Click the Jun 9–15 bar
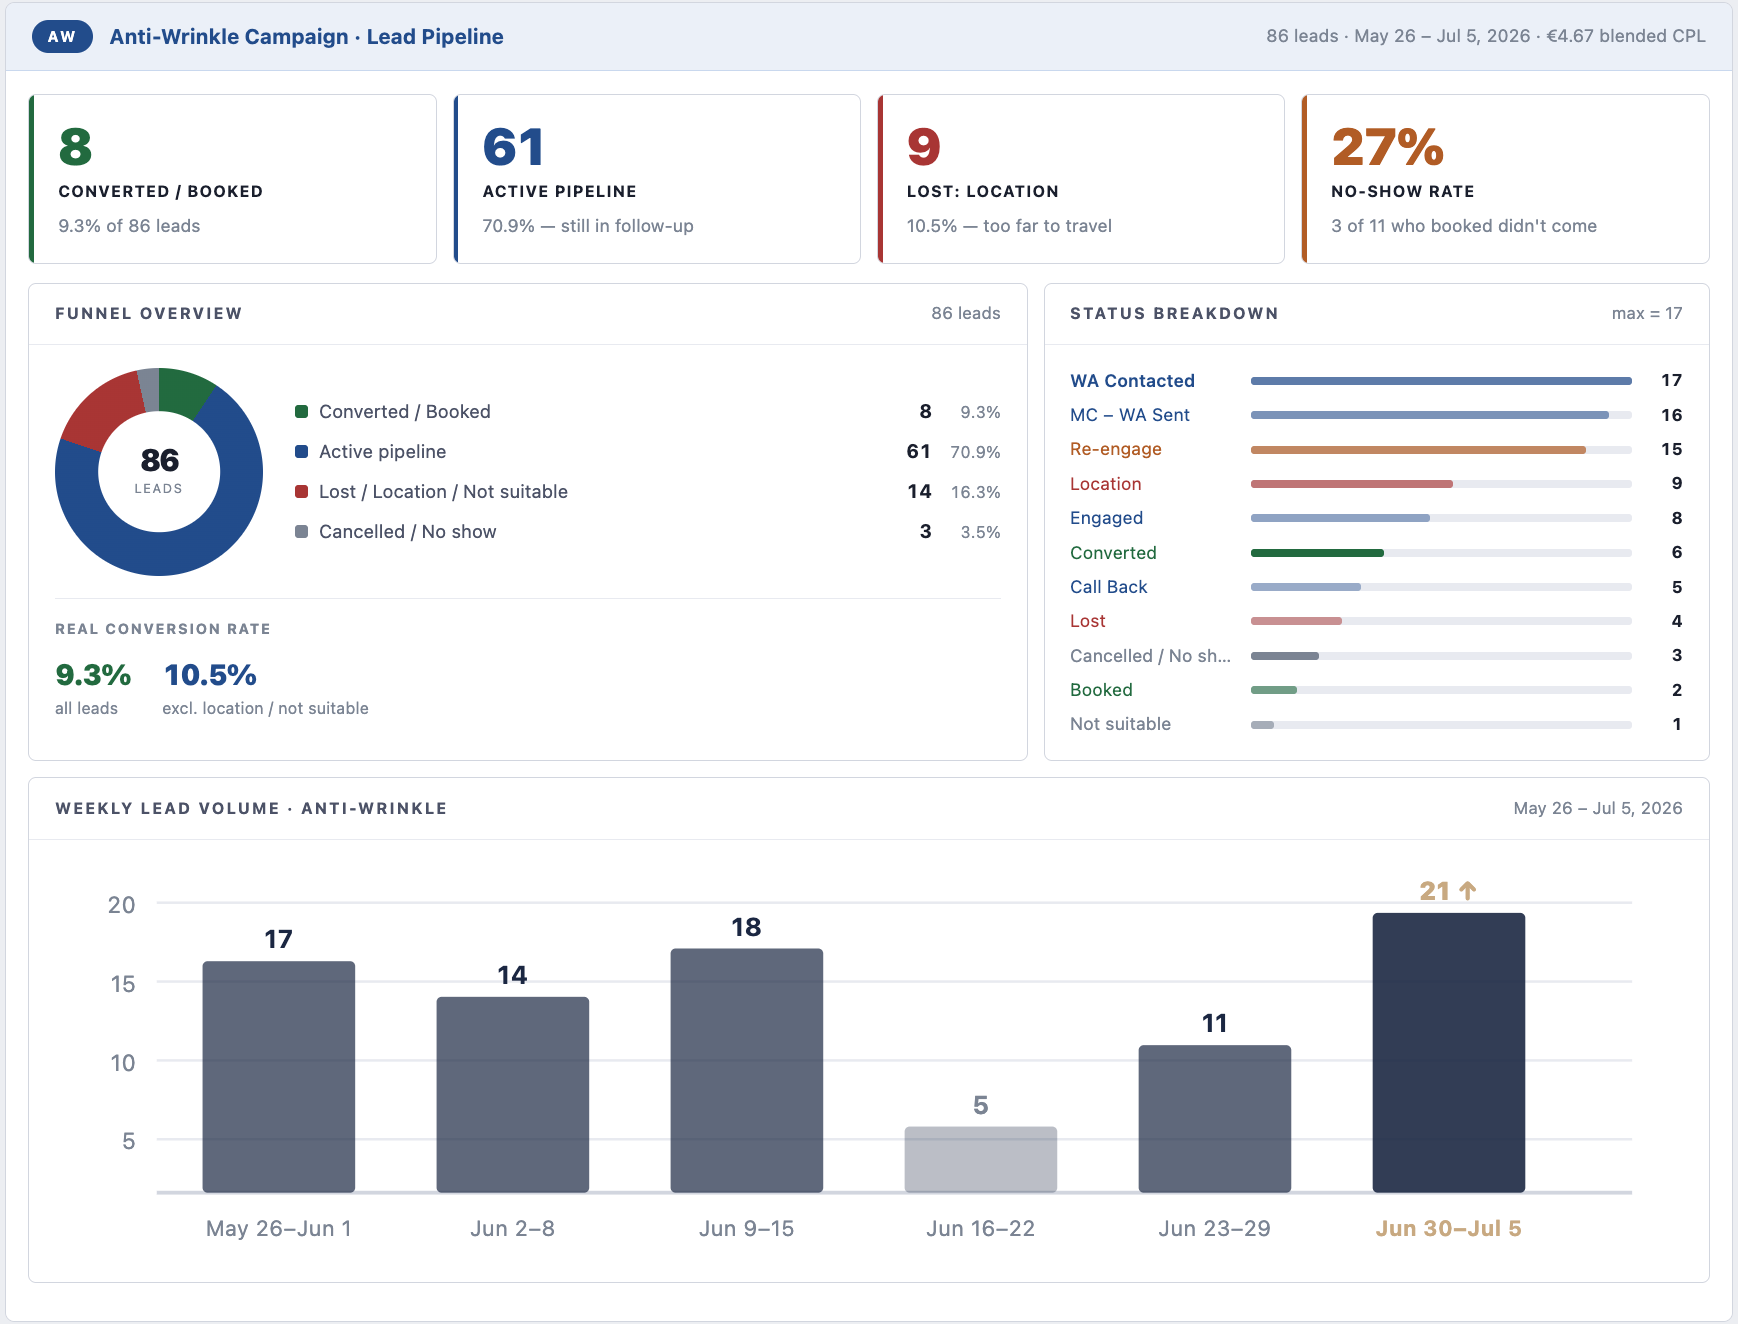 click(747, 1070)
